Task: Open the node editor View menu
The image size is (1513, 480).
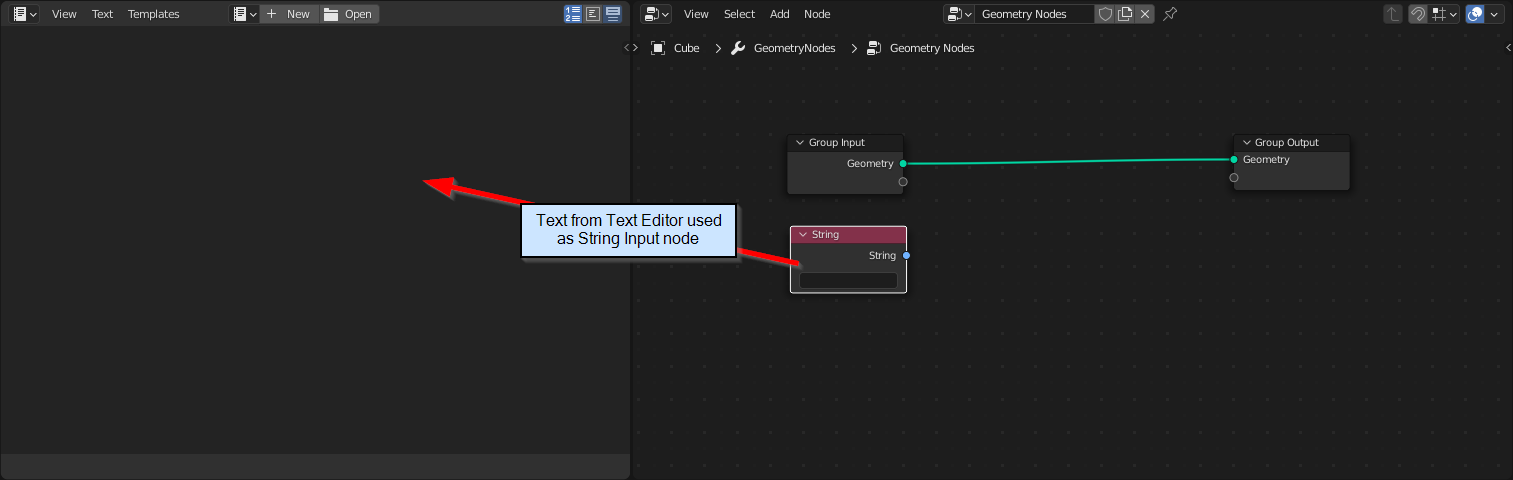Action: [696, 14]
